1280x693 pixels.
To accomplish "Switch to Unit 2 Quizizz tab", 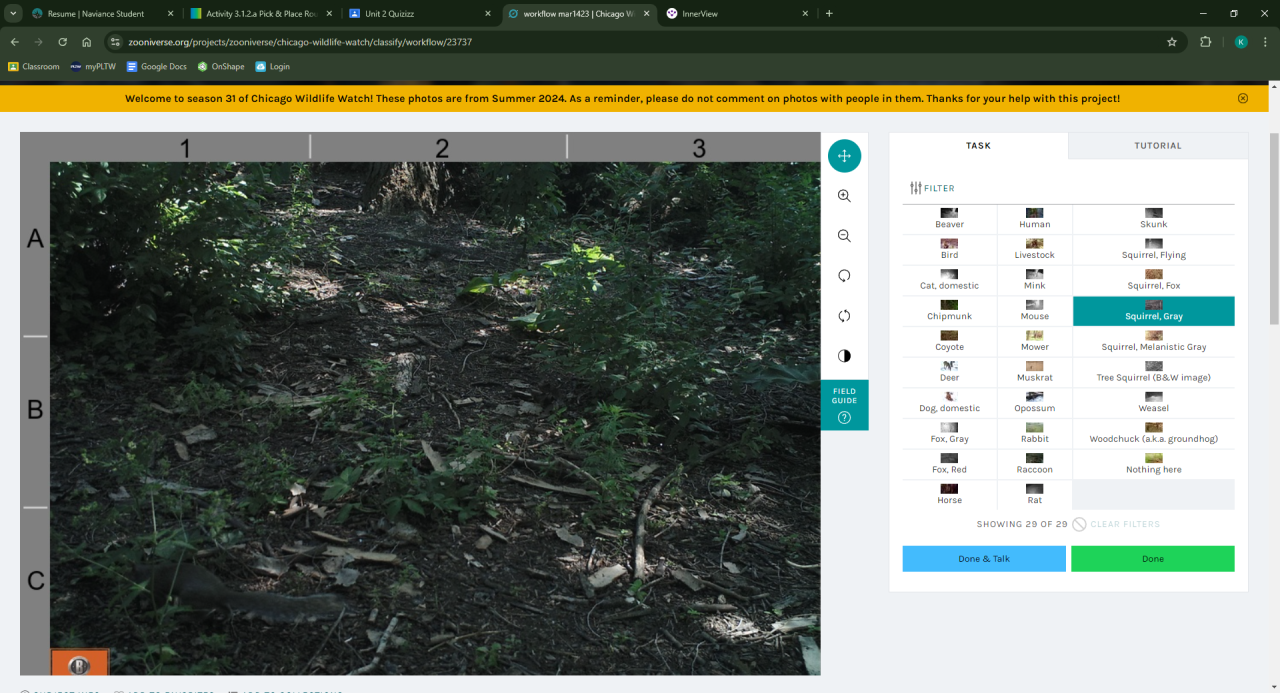I will [419, 14].
